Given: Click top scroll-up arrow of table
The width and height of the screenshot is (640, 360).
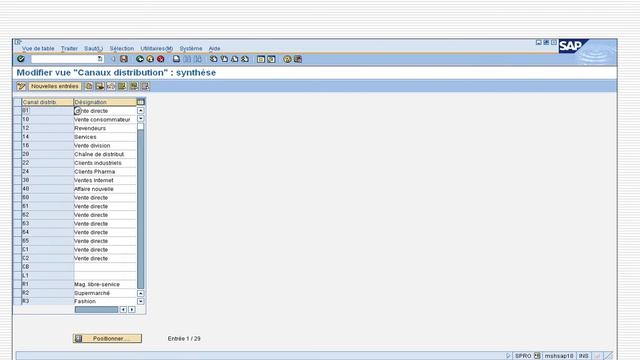Looking at the screenshot, I should 140,111.
